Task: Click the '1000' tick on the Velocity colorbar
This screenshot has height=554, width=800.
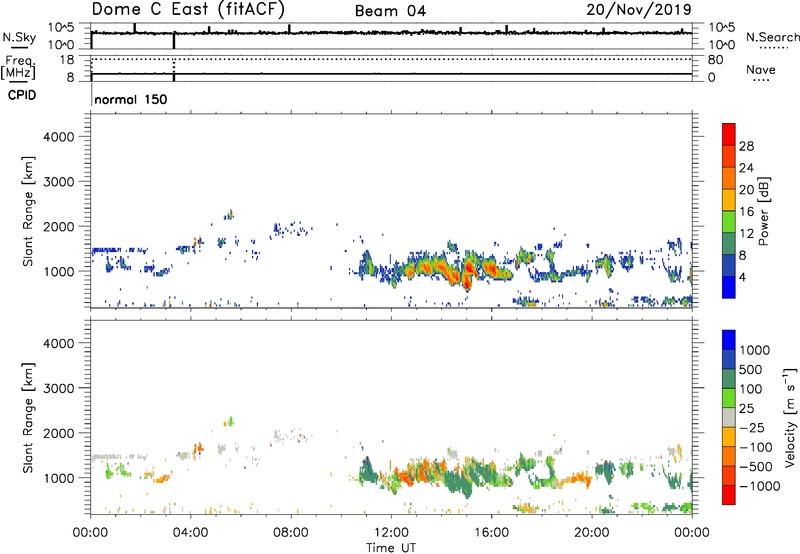Action: (x=754, y=350)
